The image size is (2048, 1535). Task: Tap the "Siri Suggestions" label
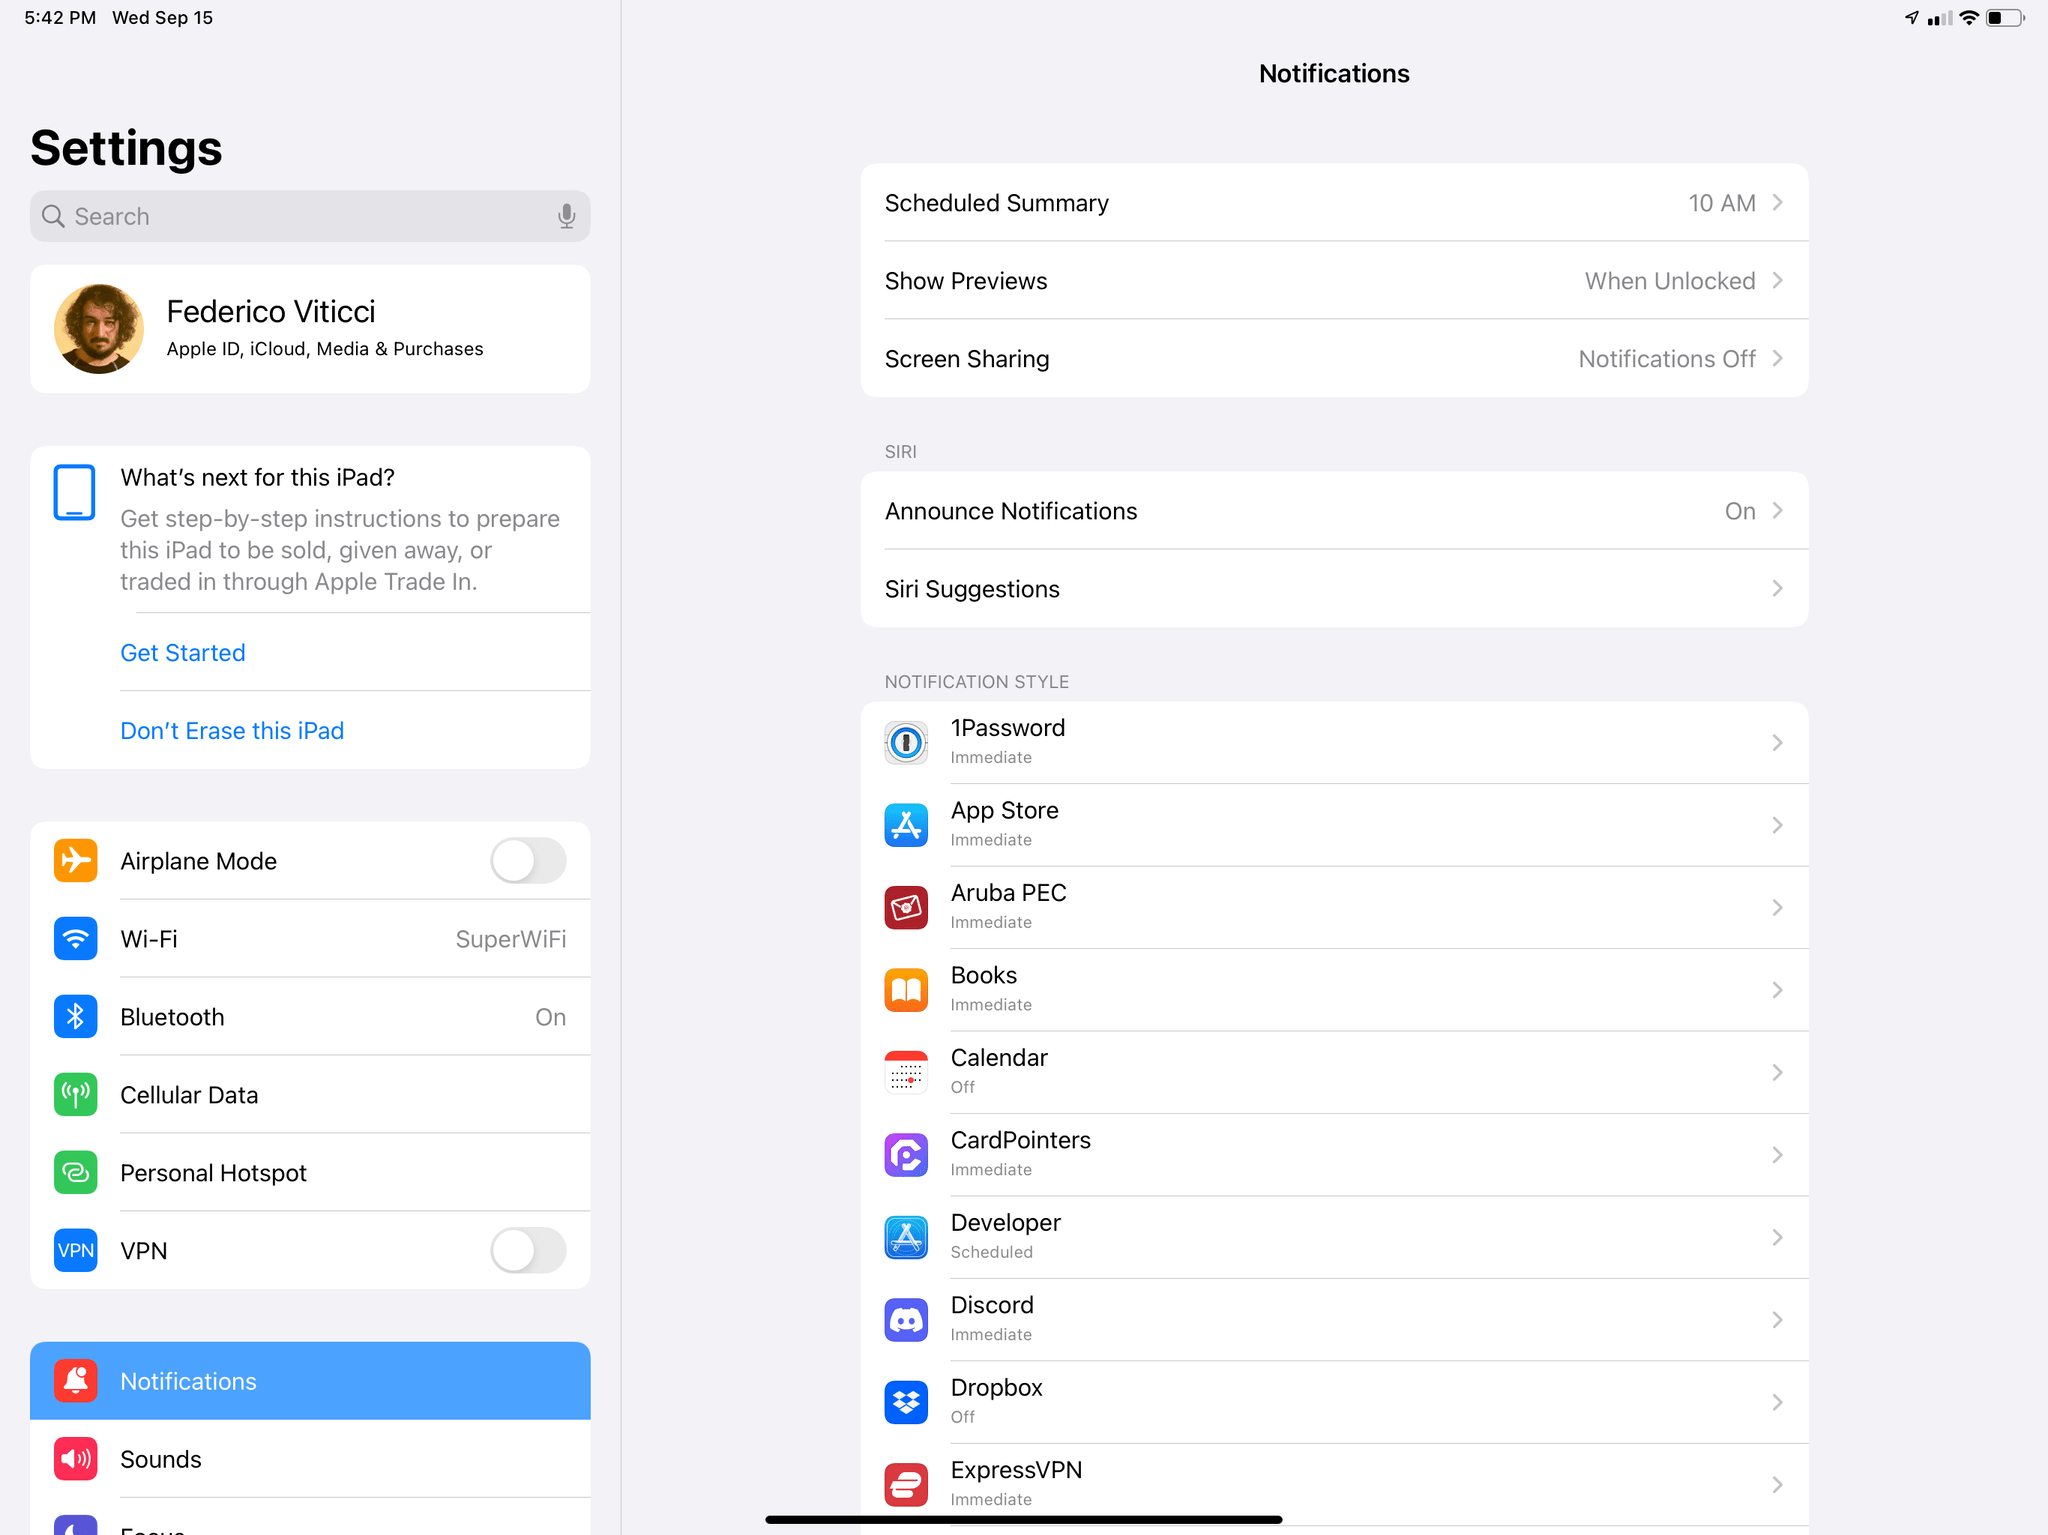[972, 589]
